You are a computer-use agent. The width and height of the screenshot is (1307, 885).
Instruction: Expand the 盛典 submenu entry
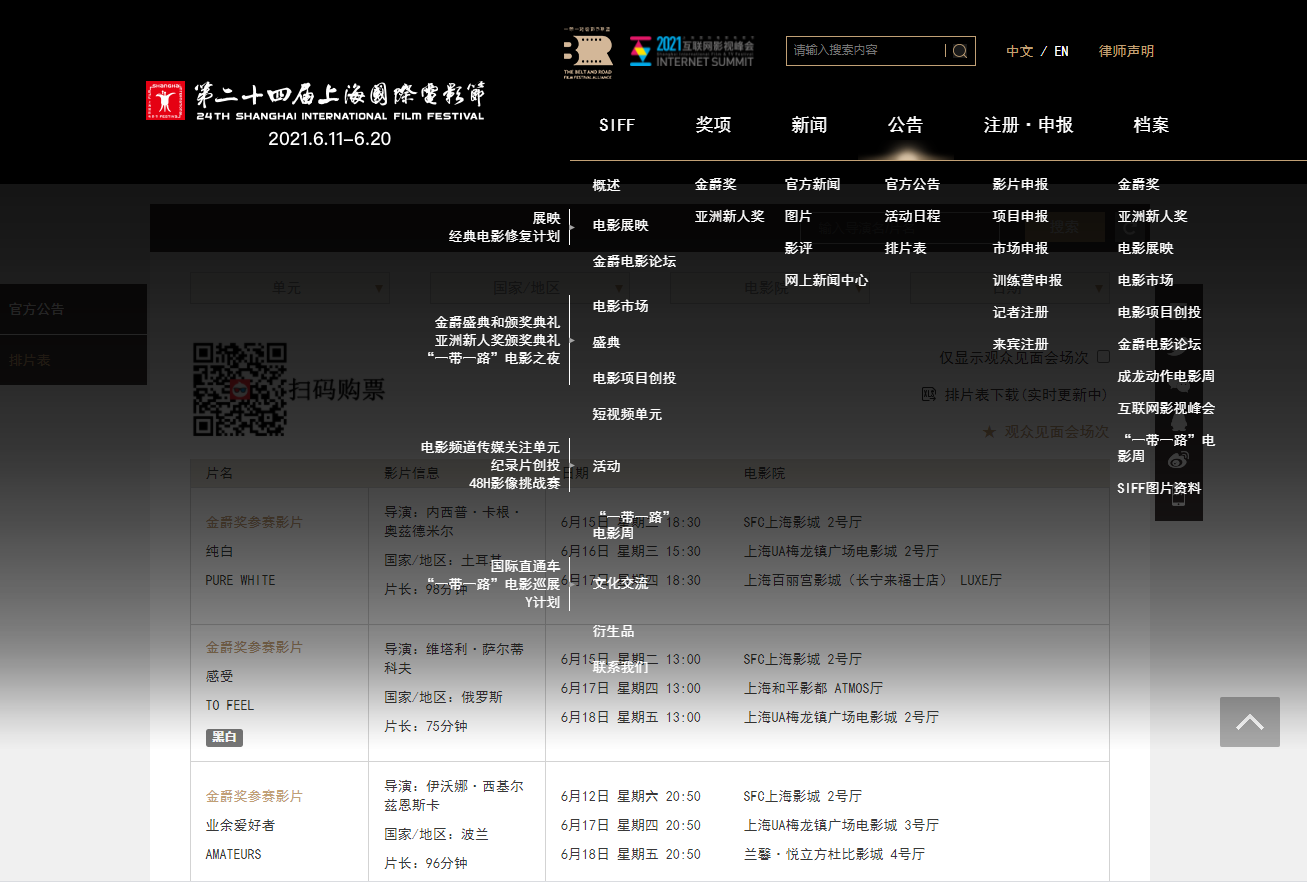[607, 342]
